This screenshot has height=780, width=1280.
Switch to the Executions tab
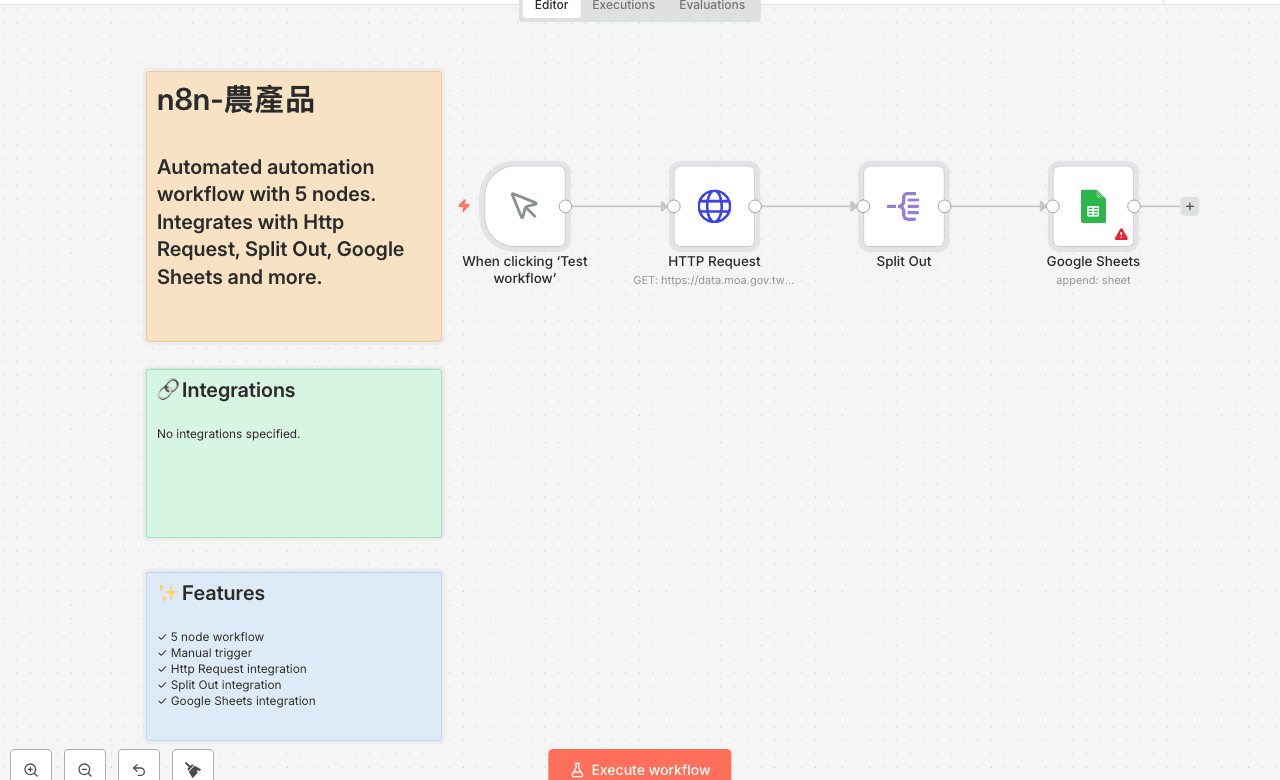623,6
